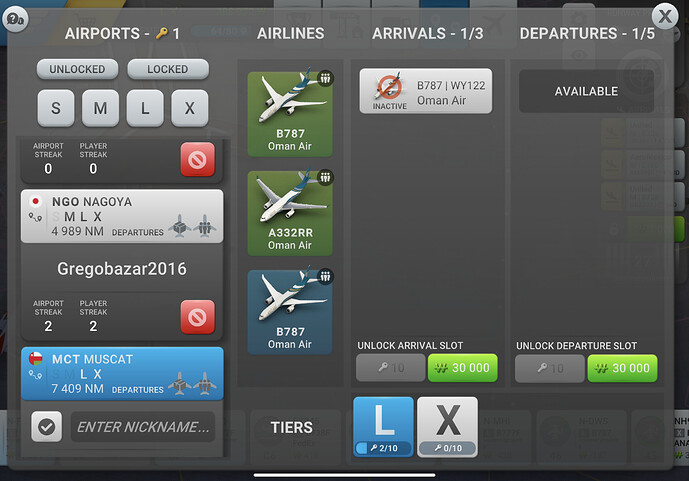Switch to the X tier tab

coord(447,427)
